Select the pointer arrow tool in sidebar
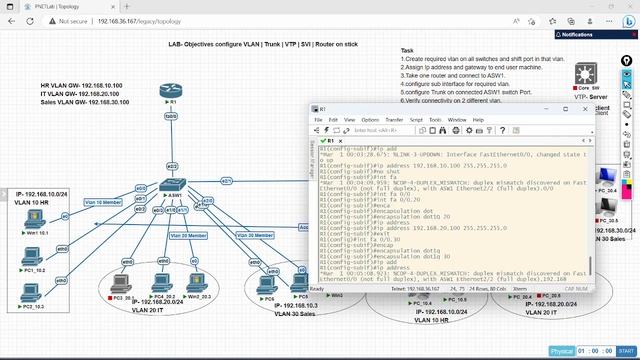The height and width of the screenshot is (360, 640). pyautogui.click(x=627, y=84)
